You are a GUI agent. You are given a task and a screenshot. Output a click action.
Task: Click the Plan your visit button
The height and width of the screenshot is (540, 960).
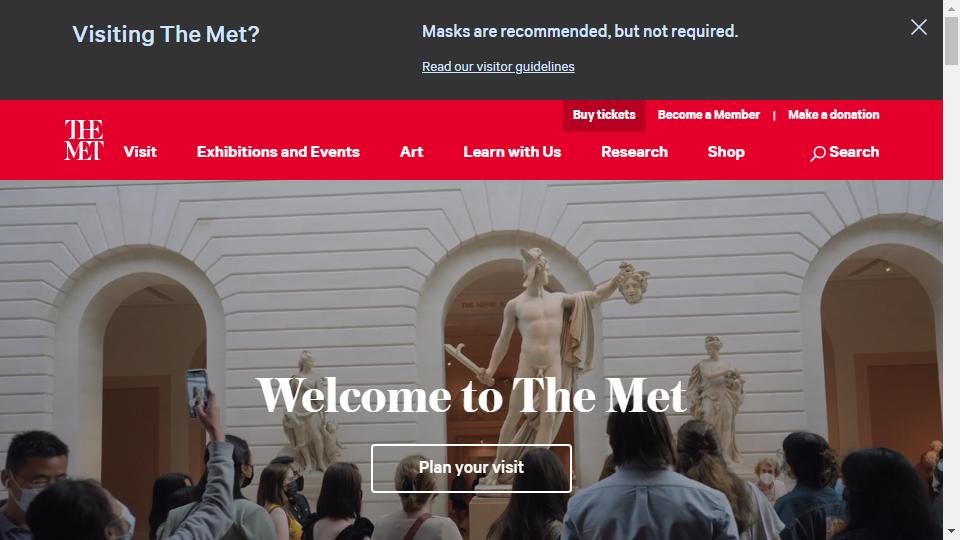coord(471,468)
